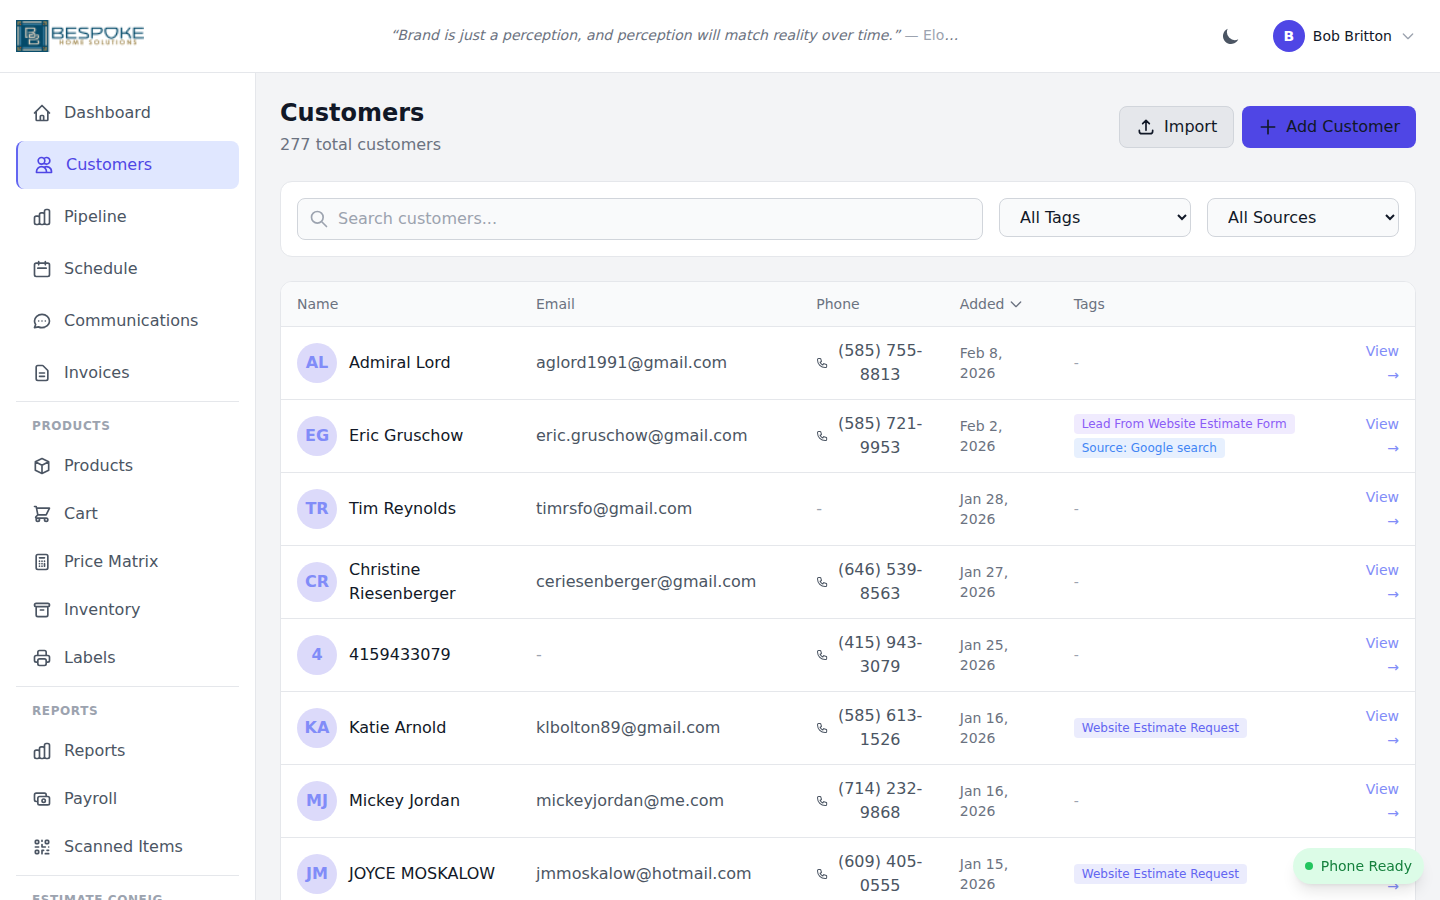
Task: Expand the All Tags dropdown
Action: (1094, 218)
